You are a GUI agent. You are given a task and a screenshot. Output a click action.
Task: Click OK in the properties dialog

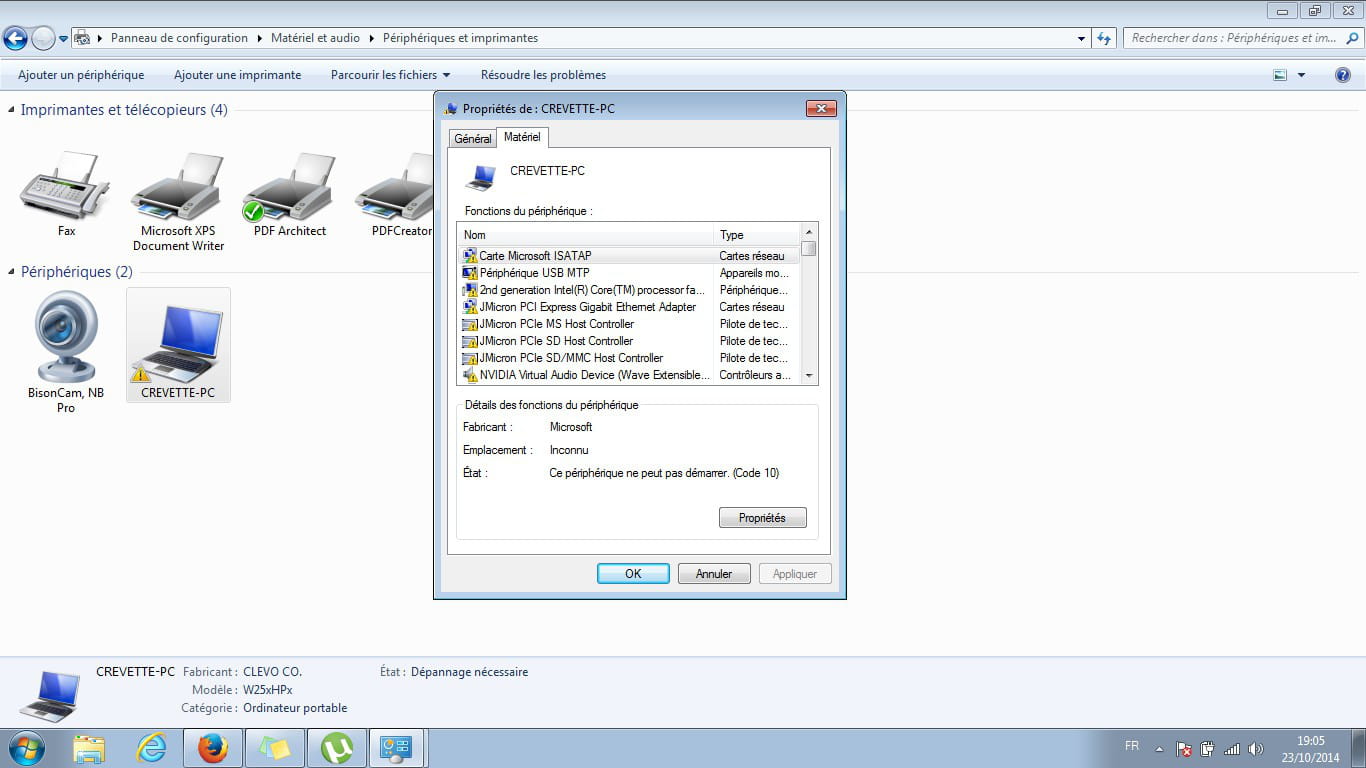coord(633,574)
